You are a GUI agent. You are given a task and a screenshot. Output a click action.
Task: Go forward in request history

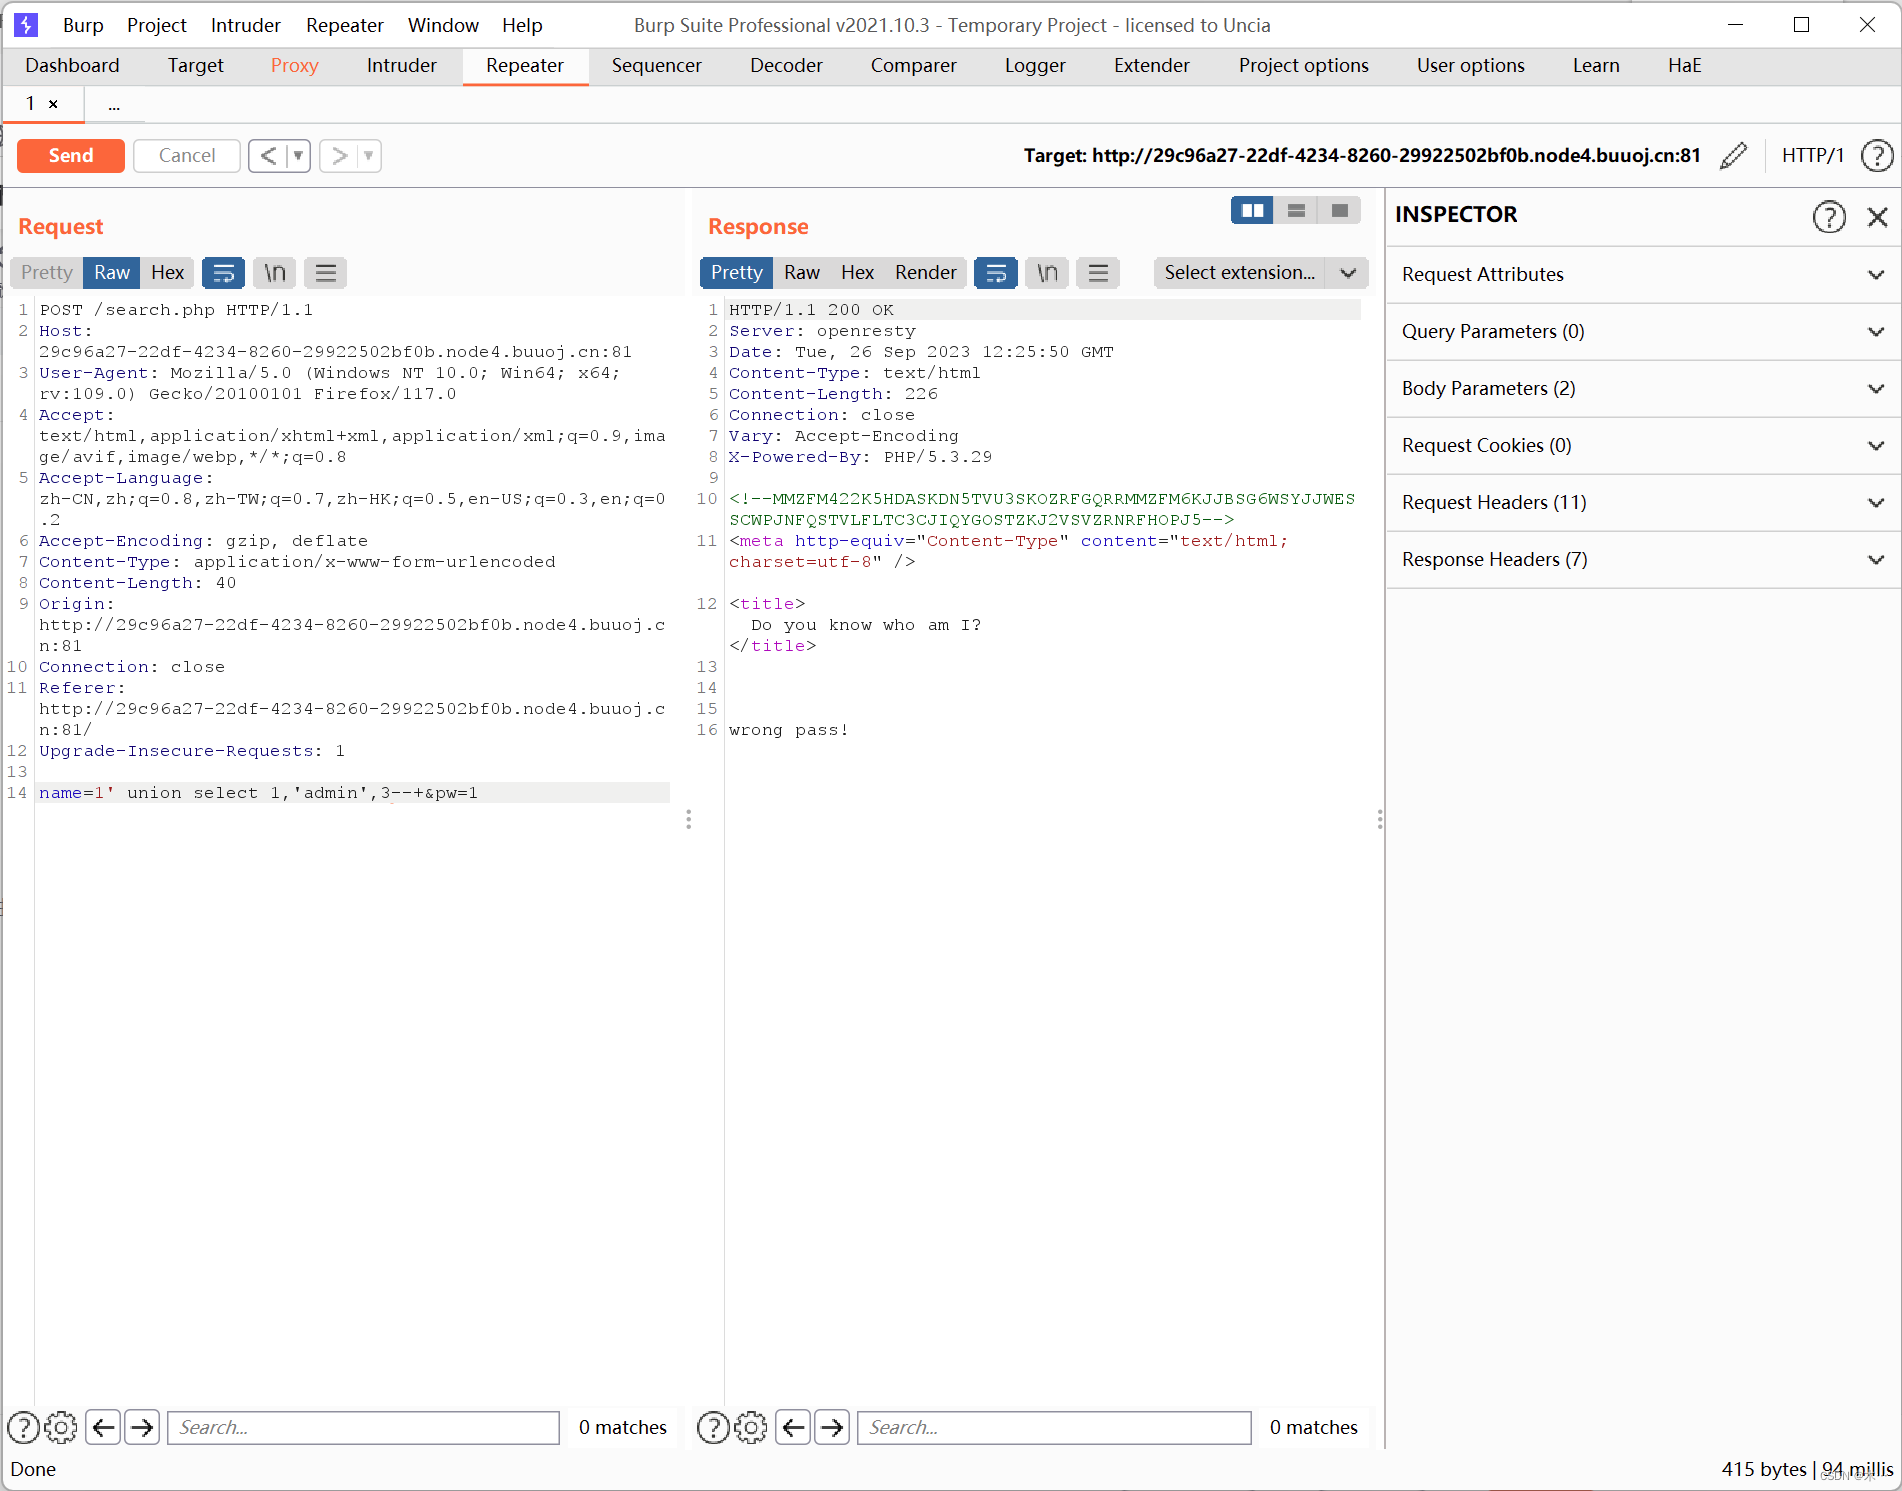(339, 155)
